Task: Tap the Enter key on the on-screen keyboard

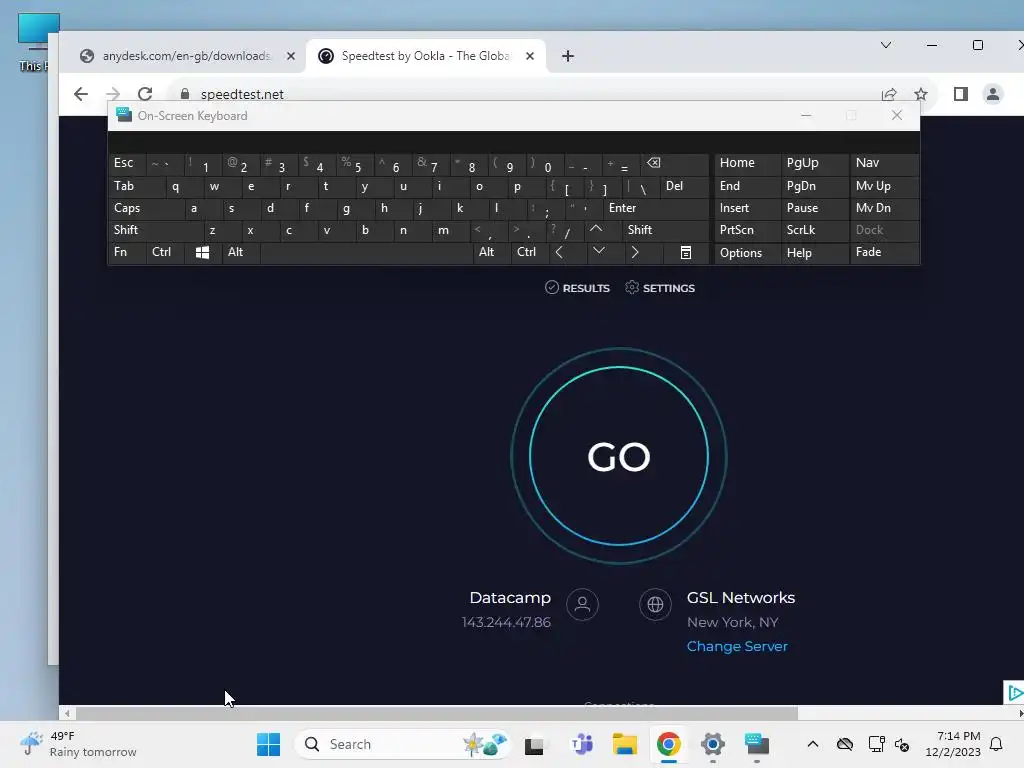Action: [x=656, y=208]
